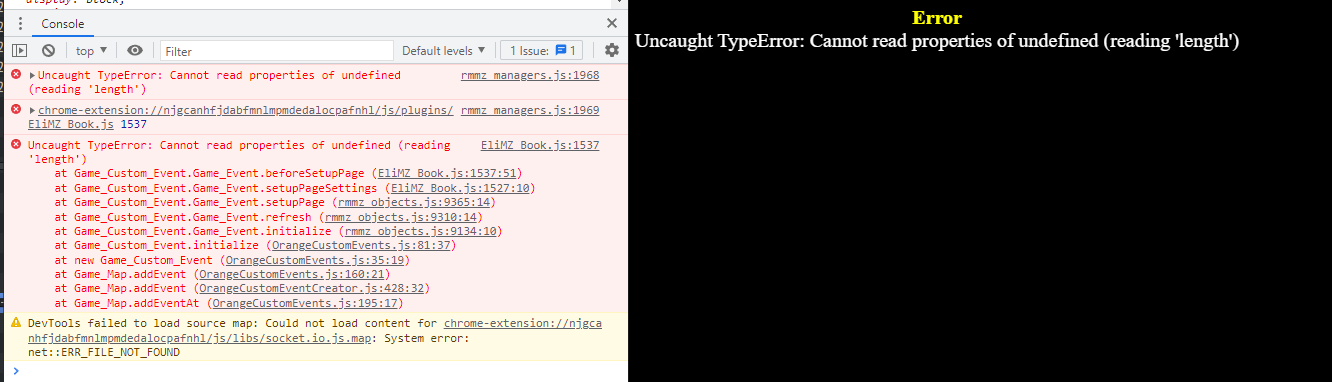Toggle the console sidebar panel icon
Viewport: 1332px width, 382px height.
point(20,50)
